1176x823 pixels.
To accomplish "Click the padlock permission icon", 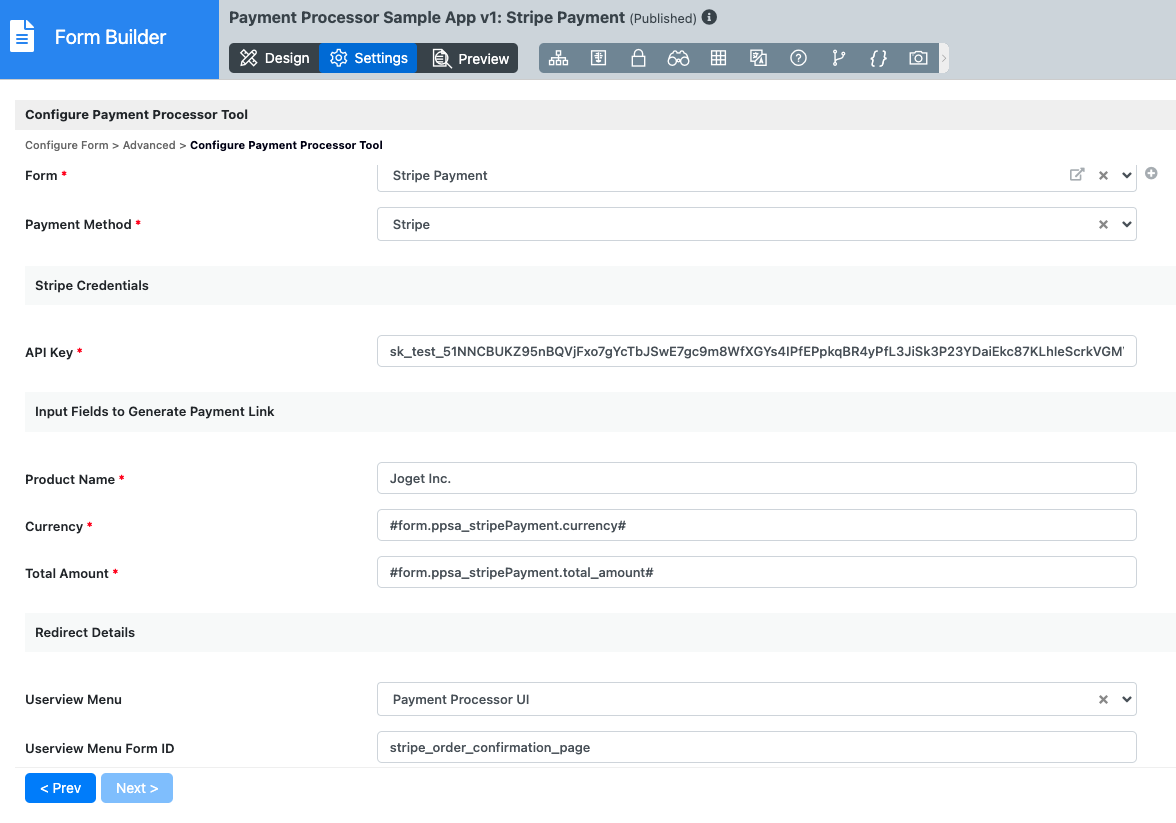I will tap(638, 58).
